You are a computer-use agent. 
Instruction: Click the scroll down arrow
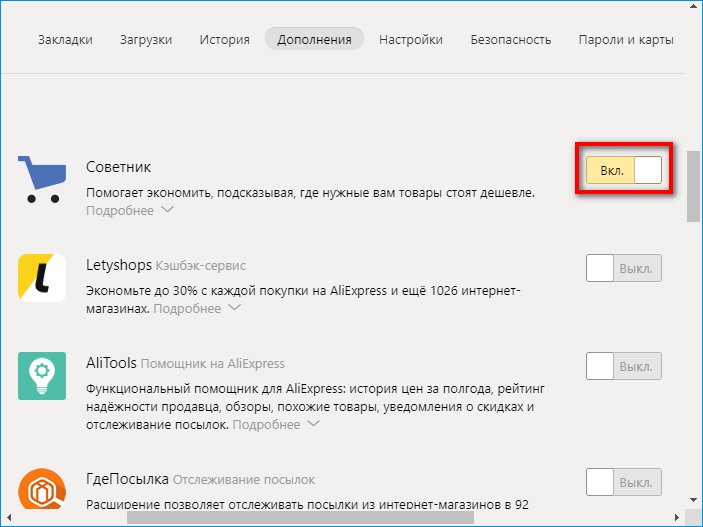tap(693, 500)
